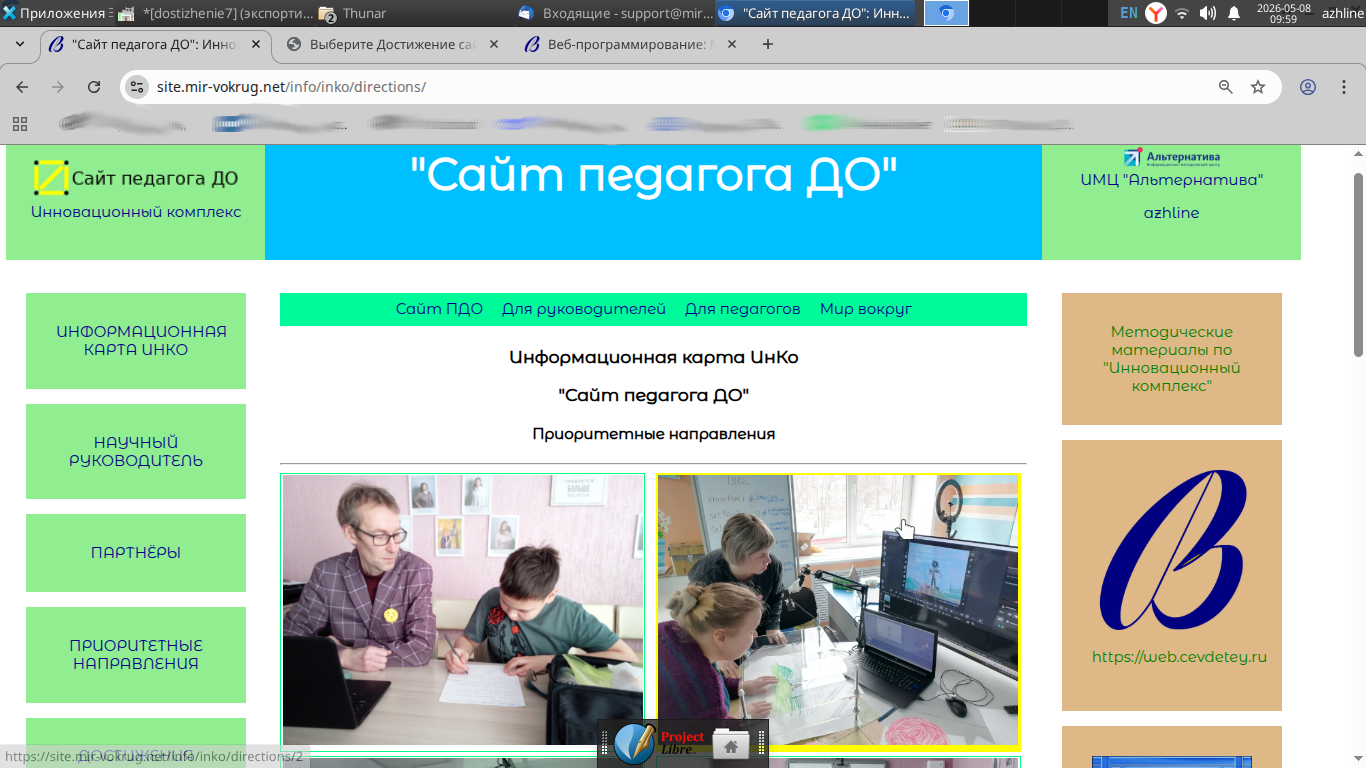Viewport: 1366px width, 768px height.
Task: Click the Информационная карта ИнКо heading
Action: point(654,357)
